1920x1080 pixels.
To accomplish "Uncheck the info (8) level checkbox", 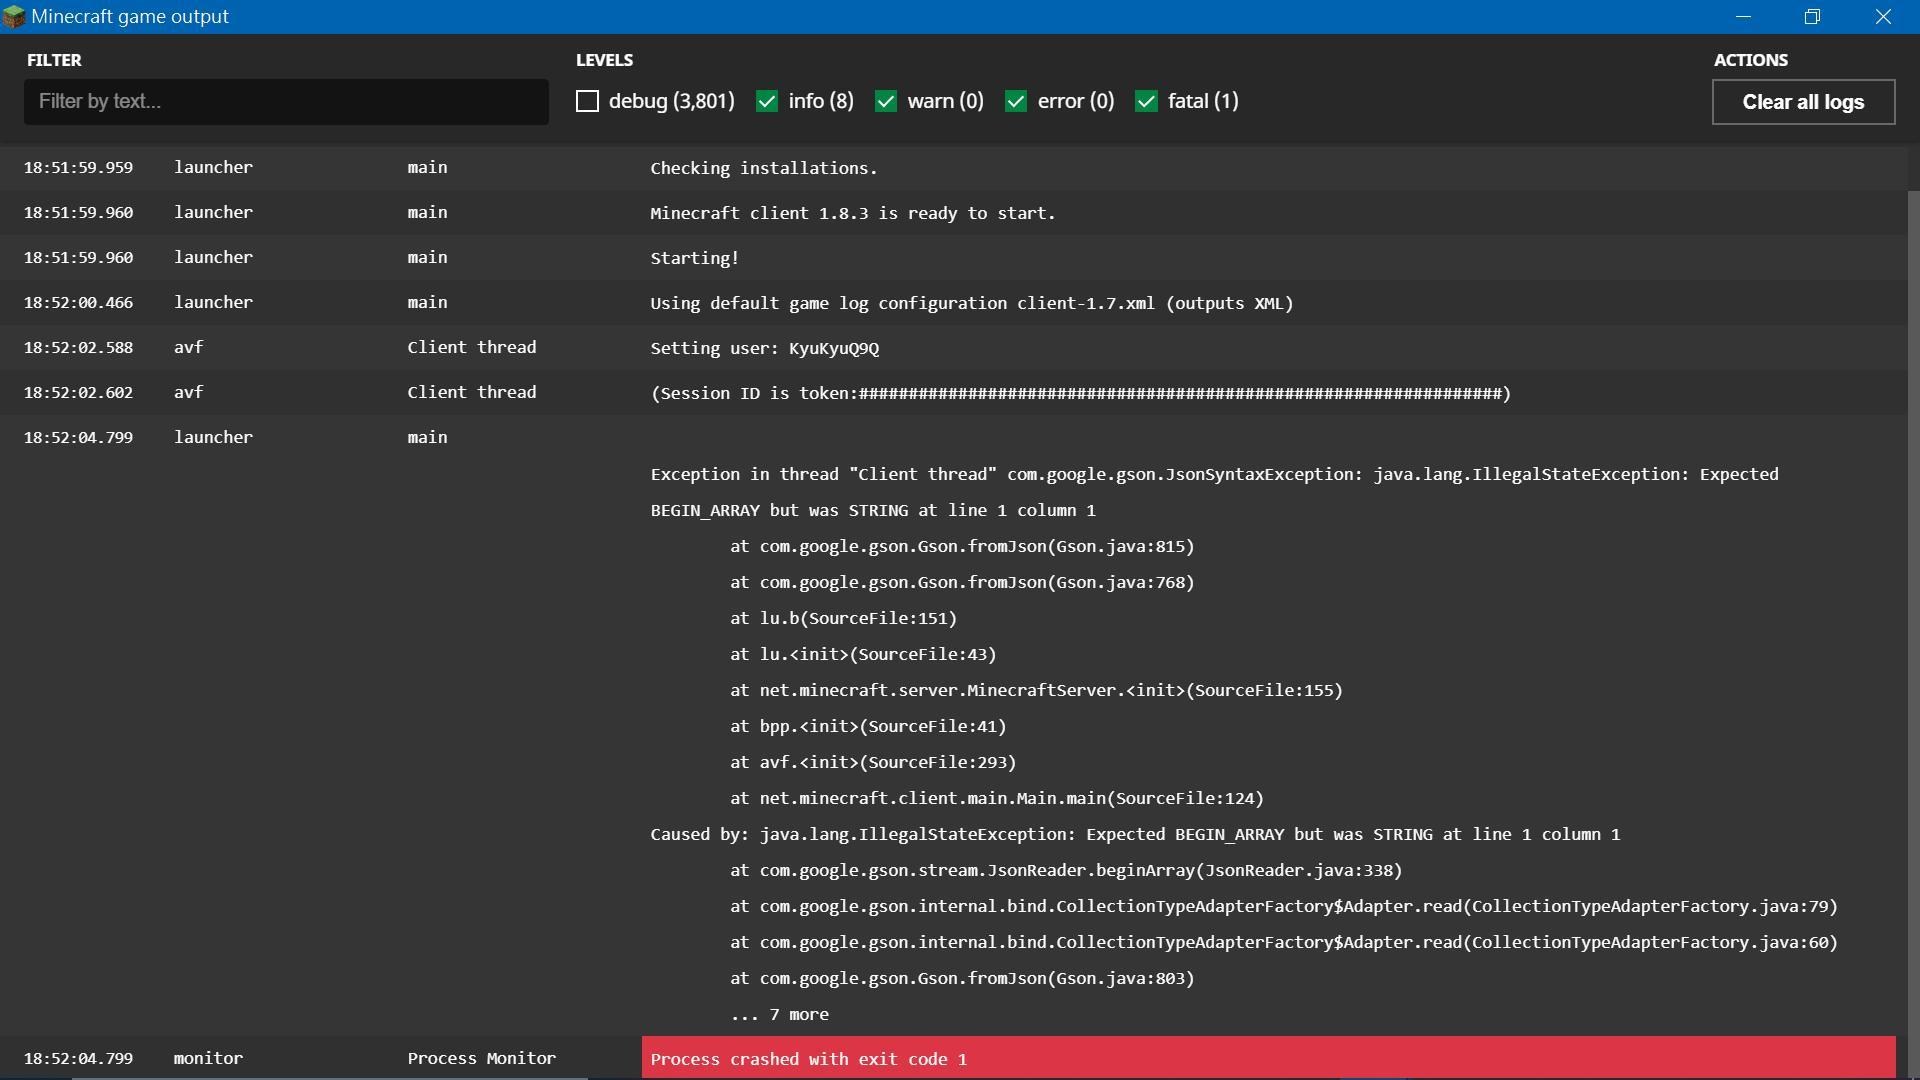I will click(767, 101).
